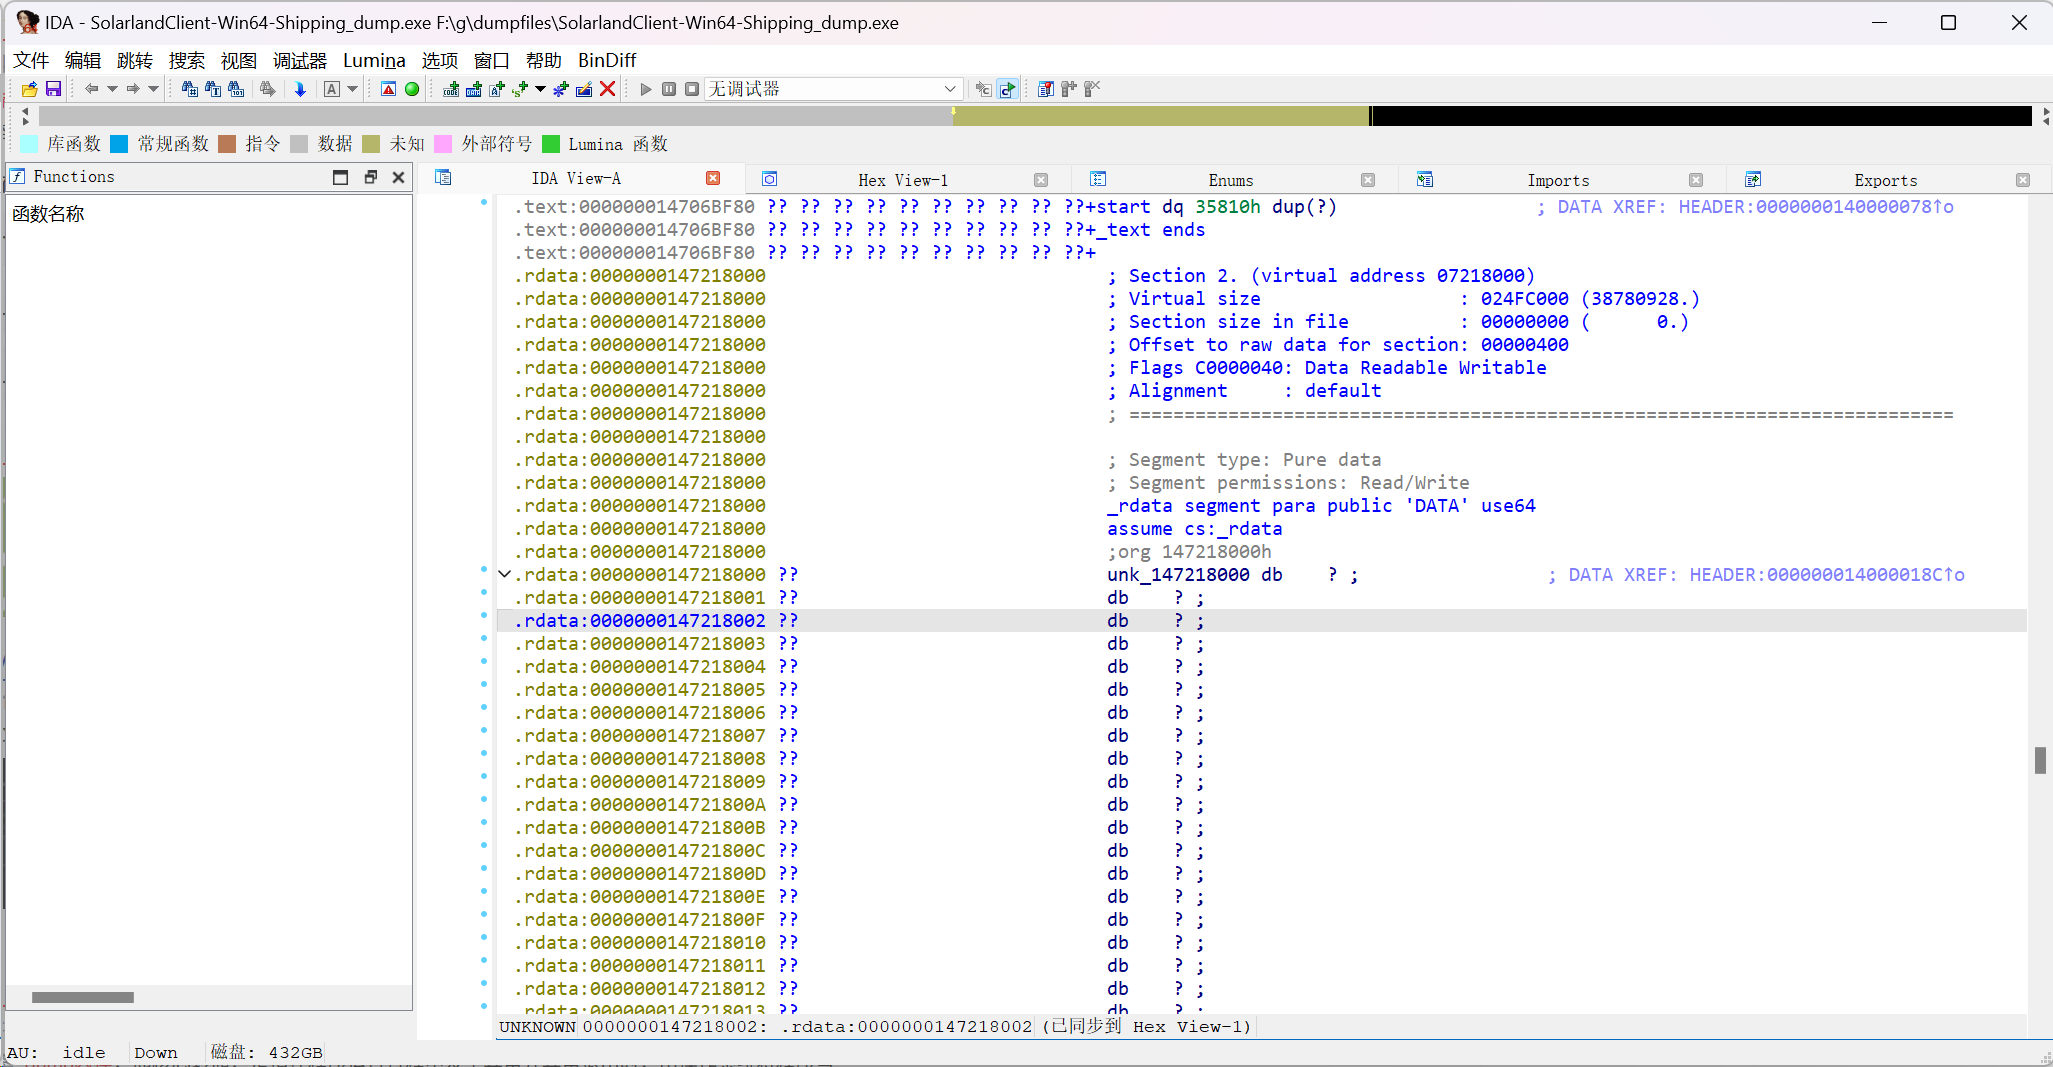Viewport: 2053px width, 1067px height.
Task: Click the stop process square icon
Action: pos(692,89)
